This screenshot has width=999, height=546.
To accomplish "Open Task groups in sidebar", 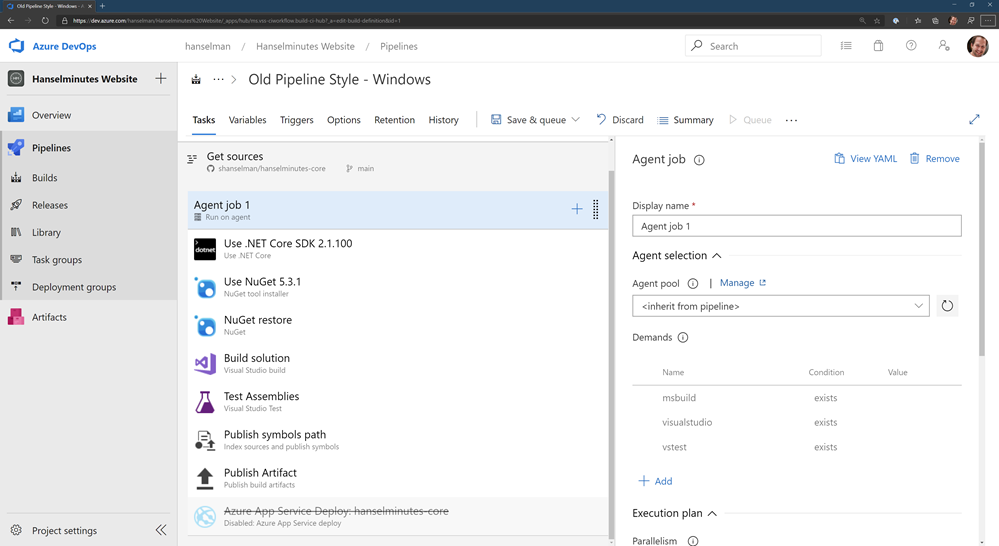I will 89,260.
